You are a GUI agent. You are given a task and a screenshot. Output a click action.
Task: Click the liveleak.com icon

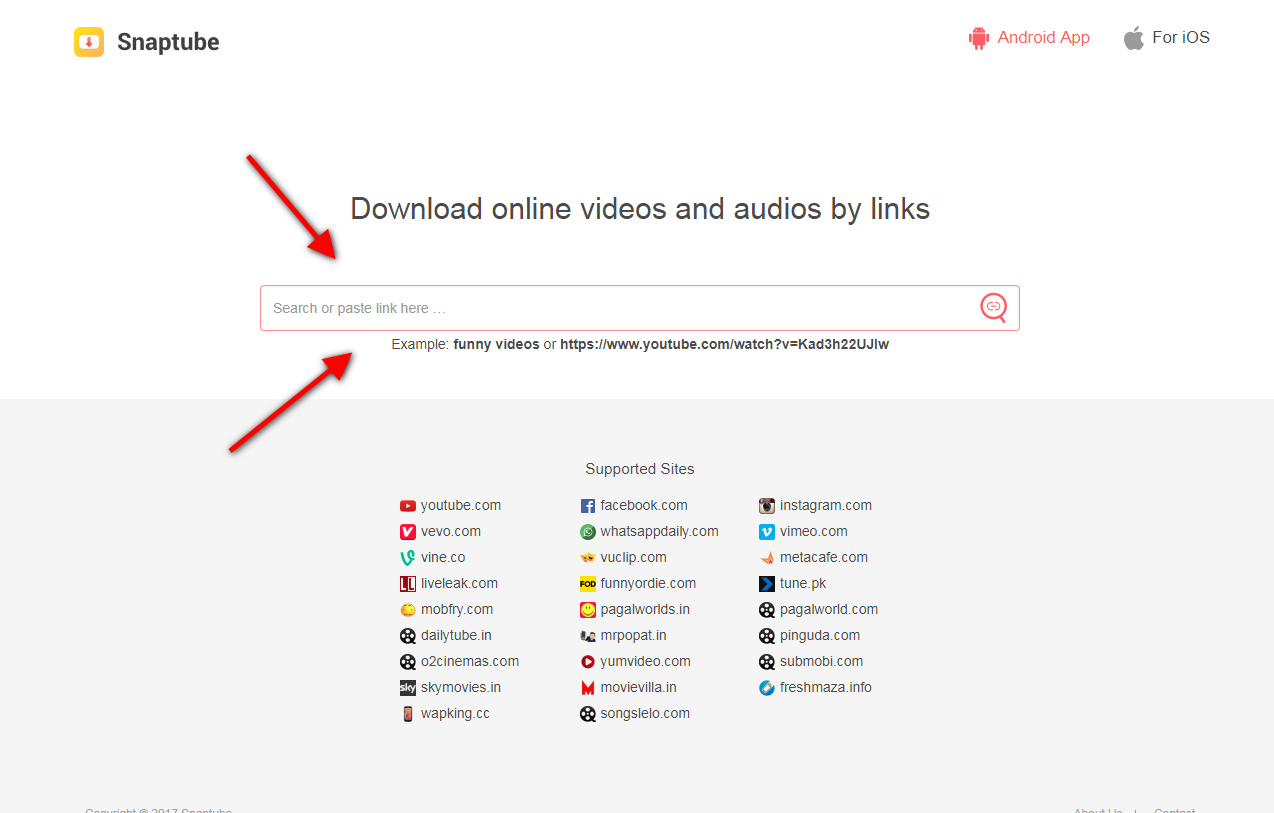point(408,584)
